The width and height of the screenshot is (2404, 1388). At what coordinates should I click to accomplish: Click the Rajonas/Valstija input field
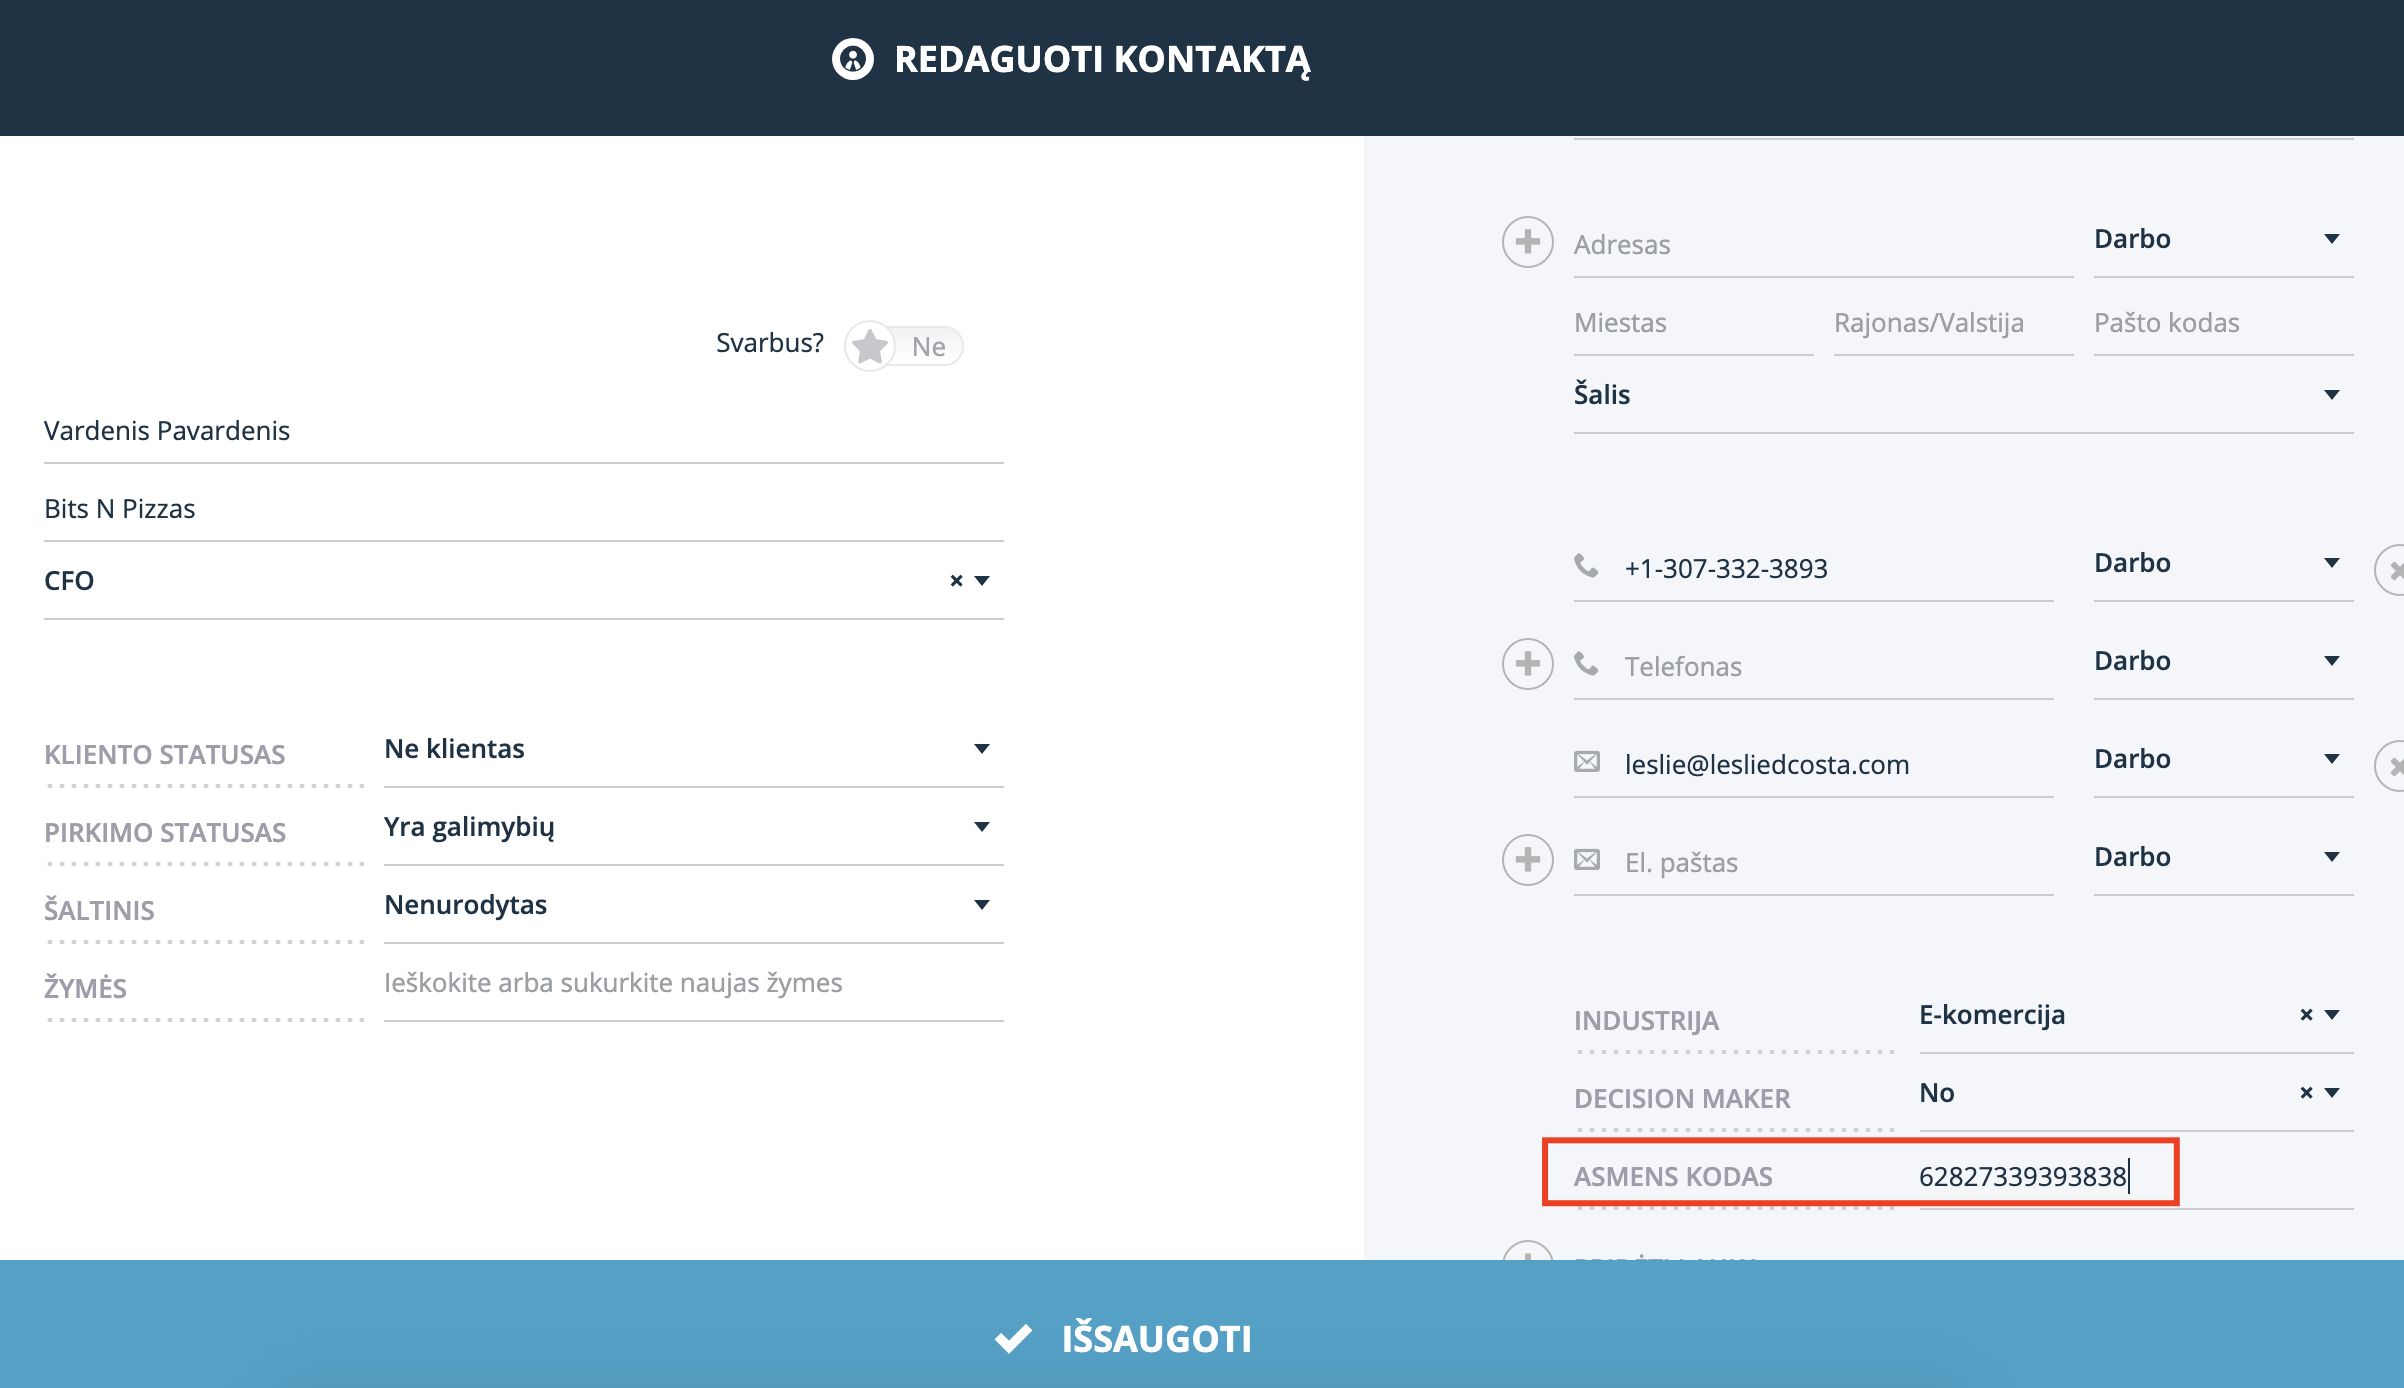tap(1954, 323)
